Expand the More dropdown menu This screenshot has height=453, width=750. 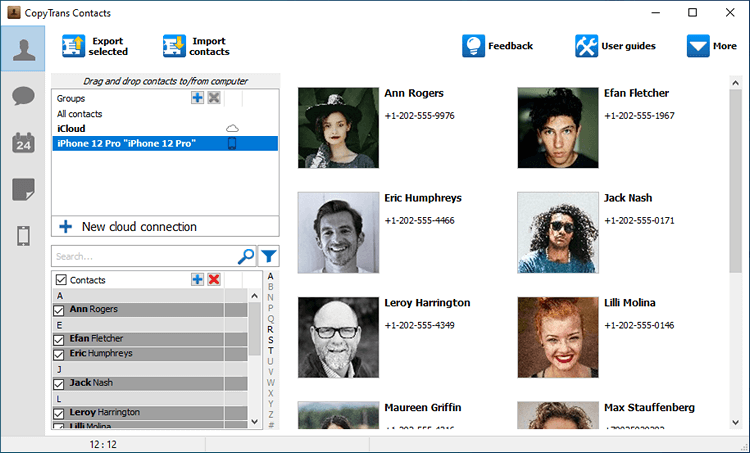pos(712,46)
